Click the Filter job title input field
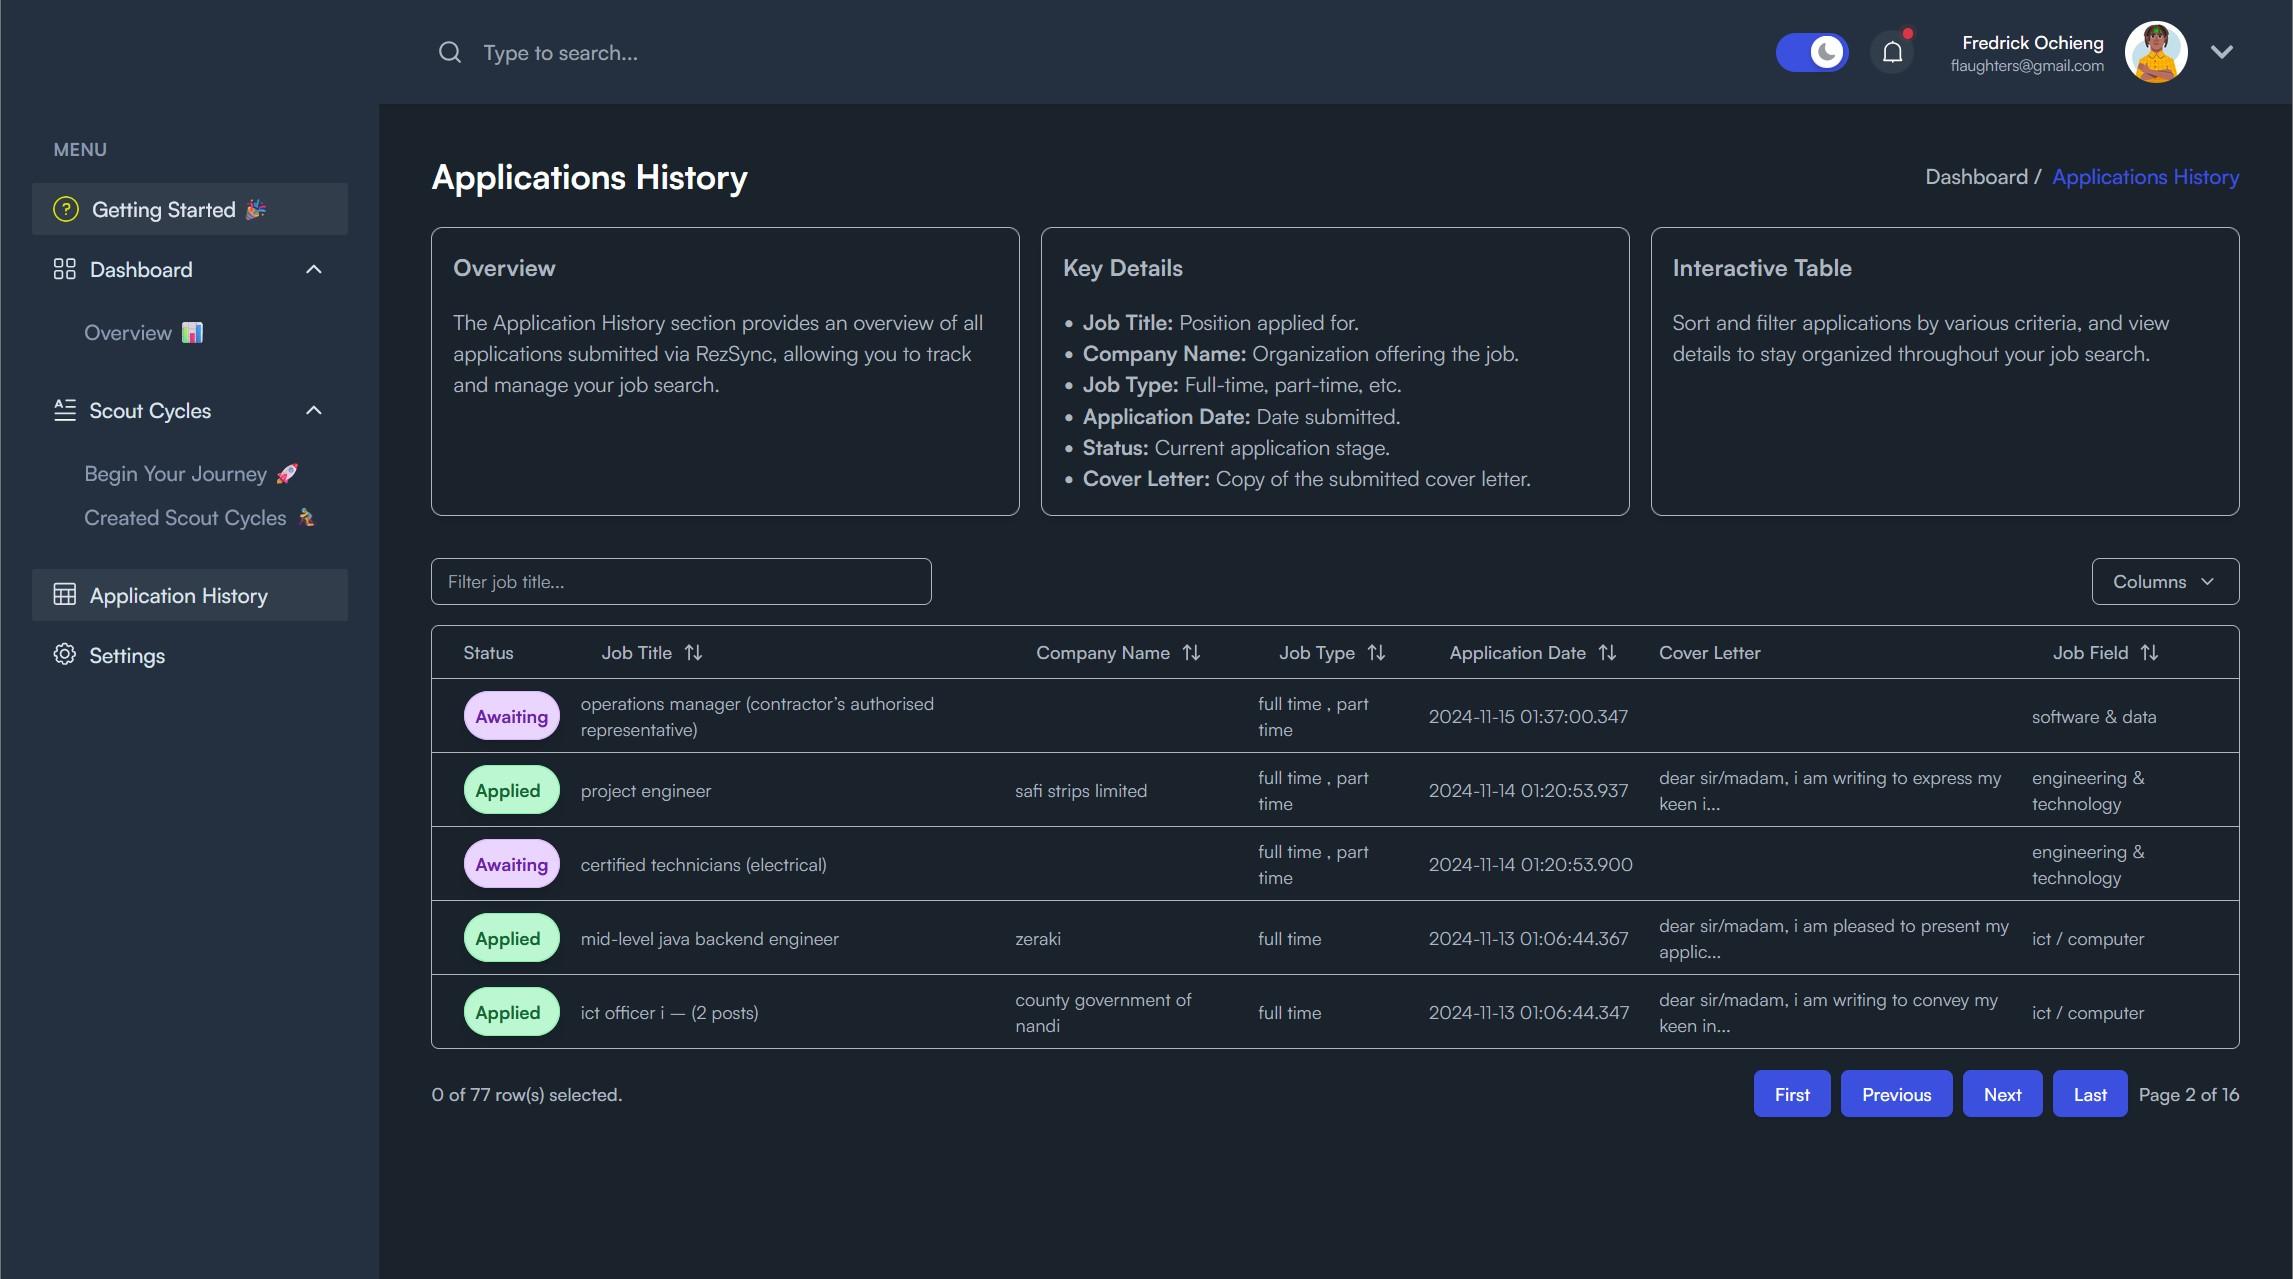Screen dimensions: 2293x1279 [x=680, y=580]
